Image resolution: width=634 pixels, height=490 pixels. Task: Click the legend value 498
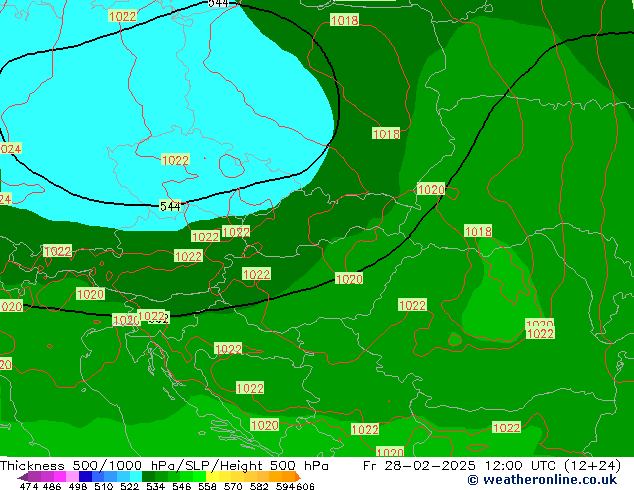click(x=78, y=486)
